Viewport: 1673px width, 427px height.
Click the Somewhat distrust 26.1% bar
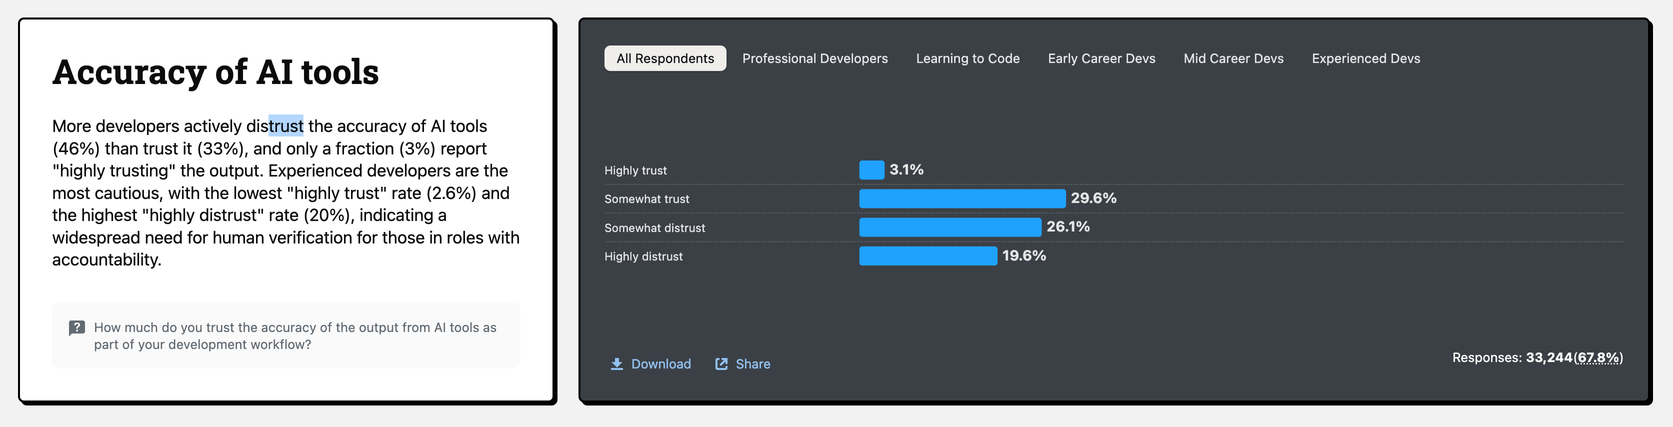click(950, 228)
